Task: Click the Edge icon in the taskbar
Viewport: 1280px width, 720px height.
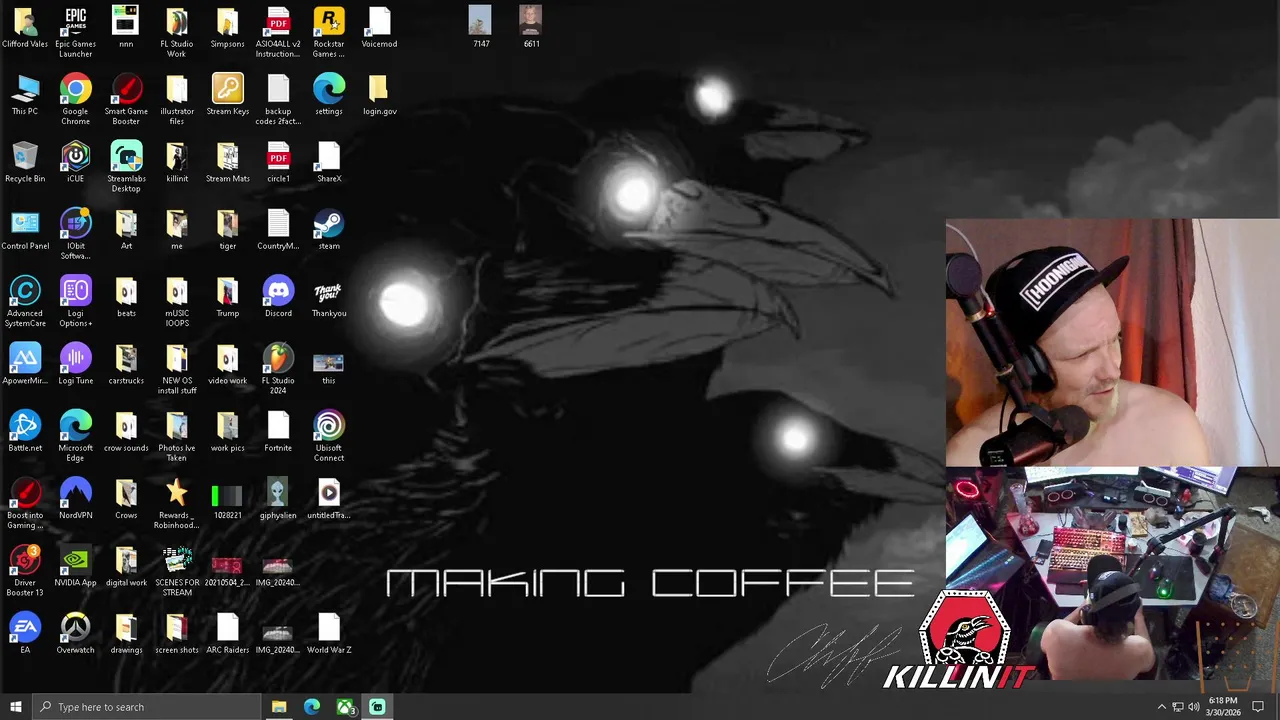Action: 312,707
